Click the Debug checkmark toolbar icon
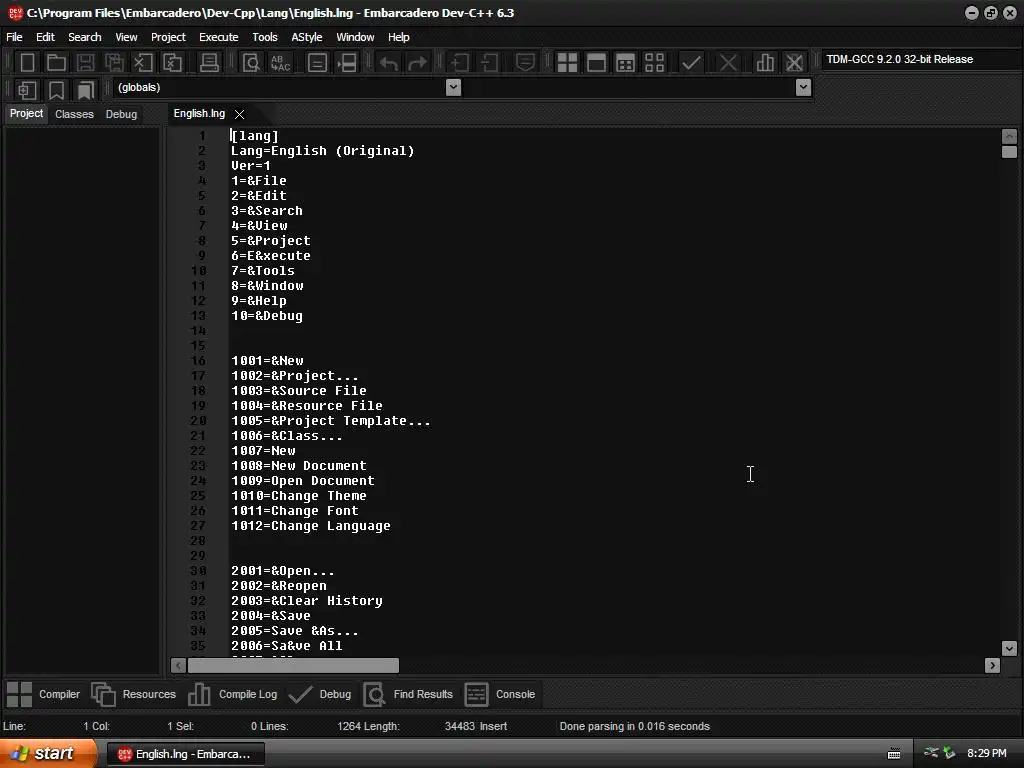1024x768 pixels. (691, 63)
